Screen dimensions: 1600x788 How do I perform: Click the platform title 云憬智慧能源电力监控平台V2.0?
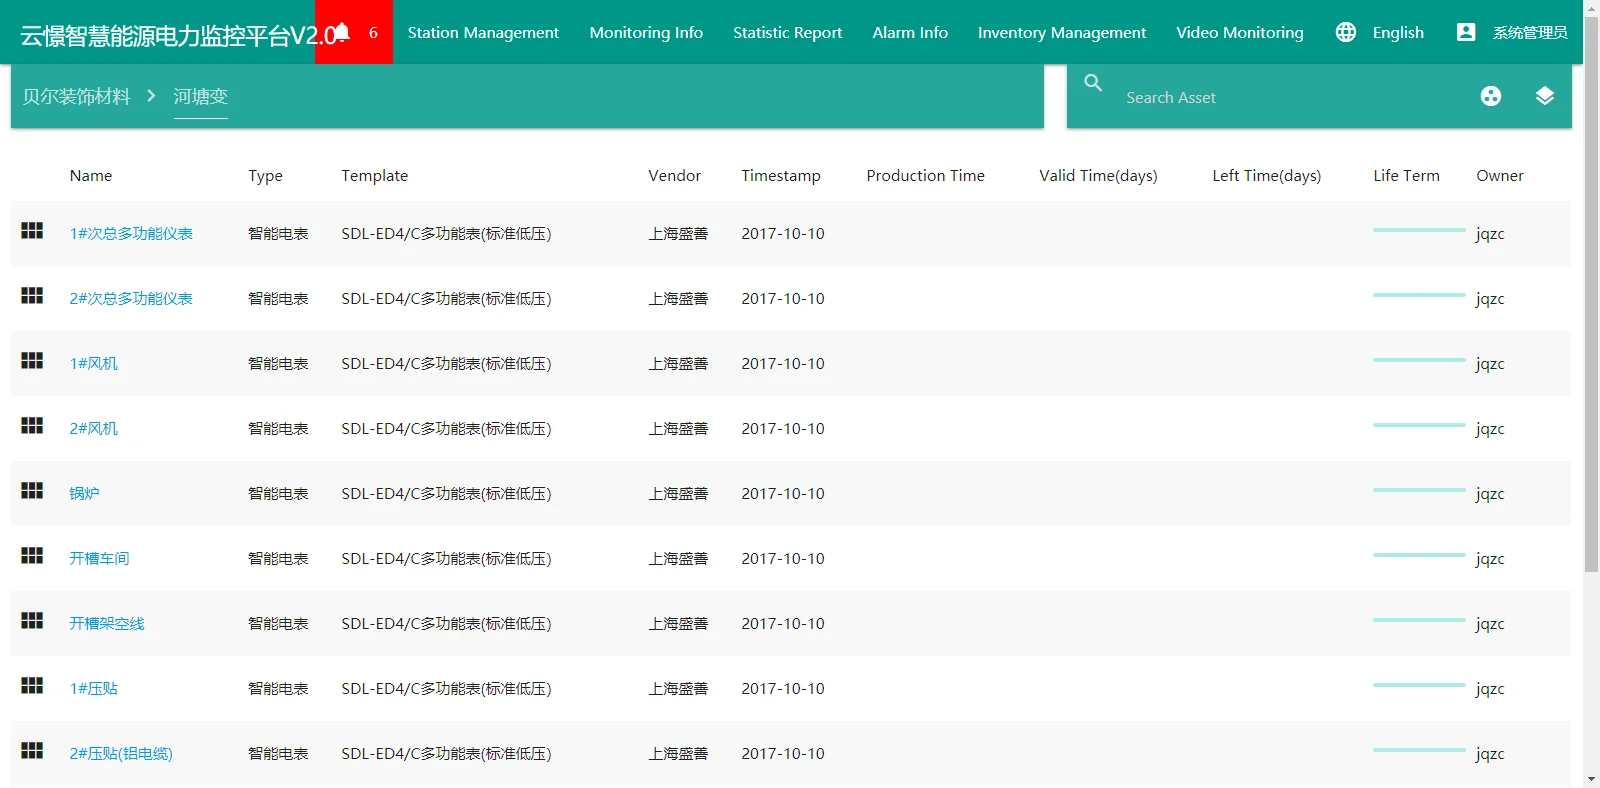(x=178, y=36)
